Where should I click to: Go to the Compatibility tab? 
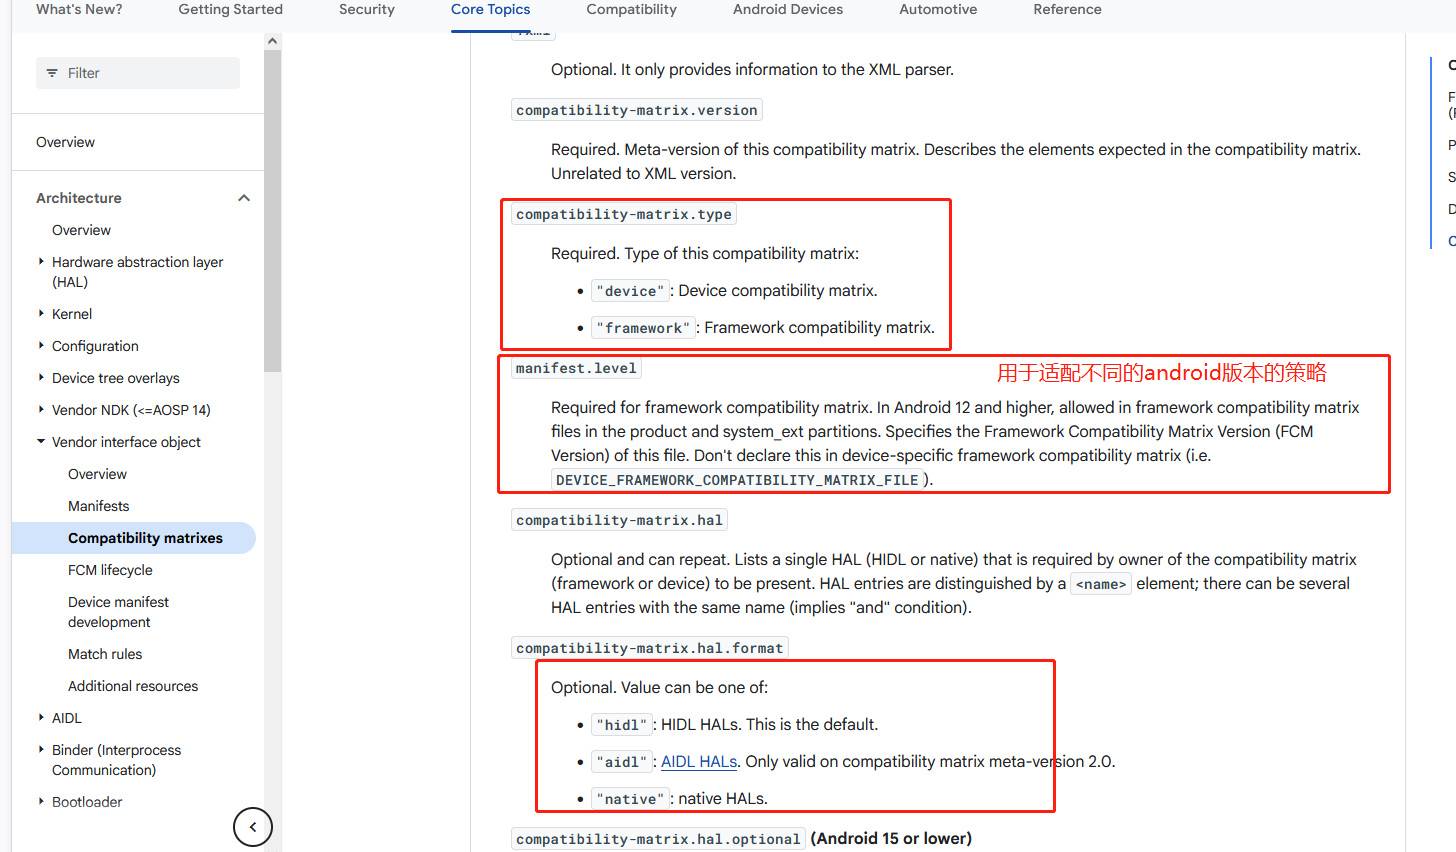click(x=631, y=10)
